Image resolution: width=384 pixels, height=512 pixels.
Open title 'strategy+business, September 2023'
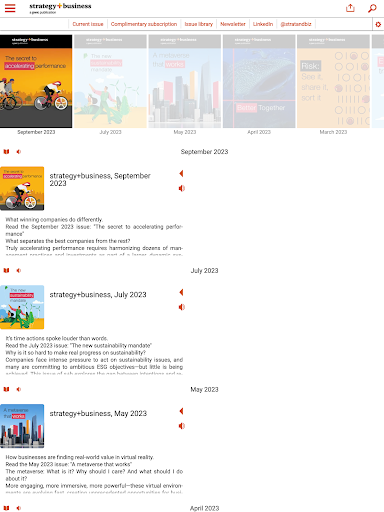[100, 179]
